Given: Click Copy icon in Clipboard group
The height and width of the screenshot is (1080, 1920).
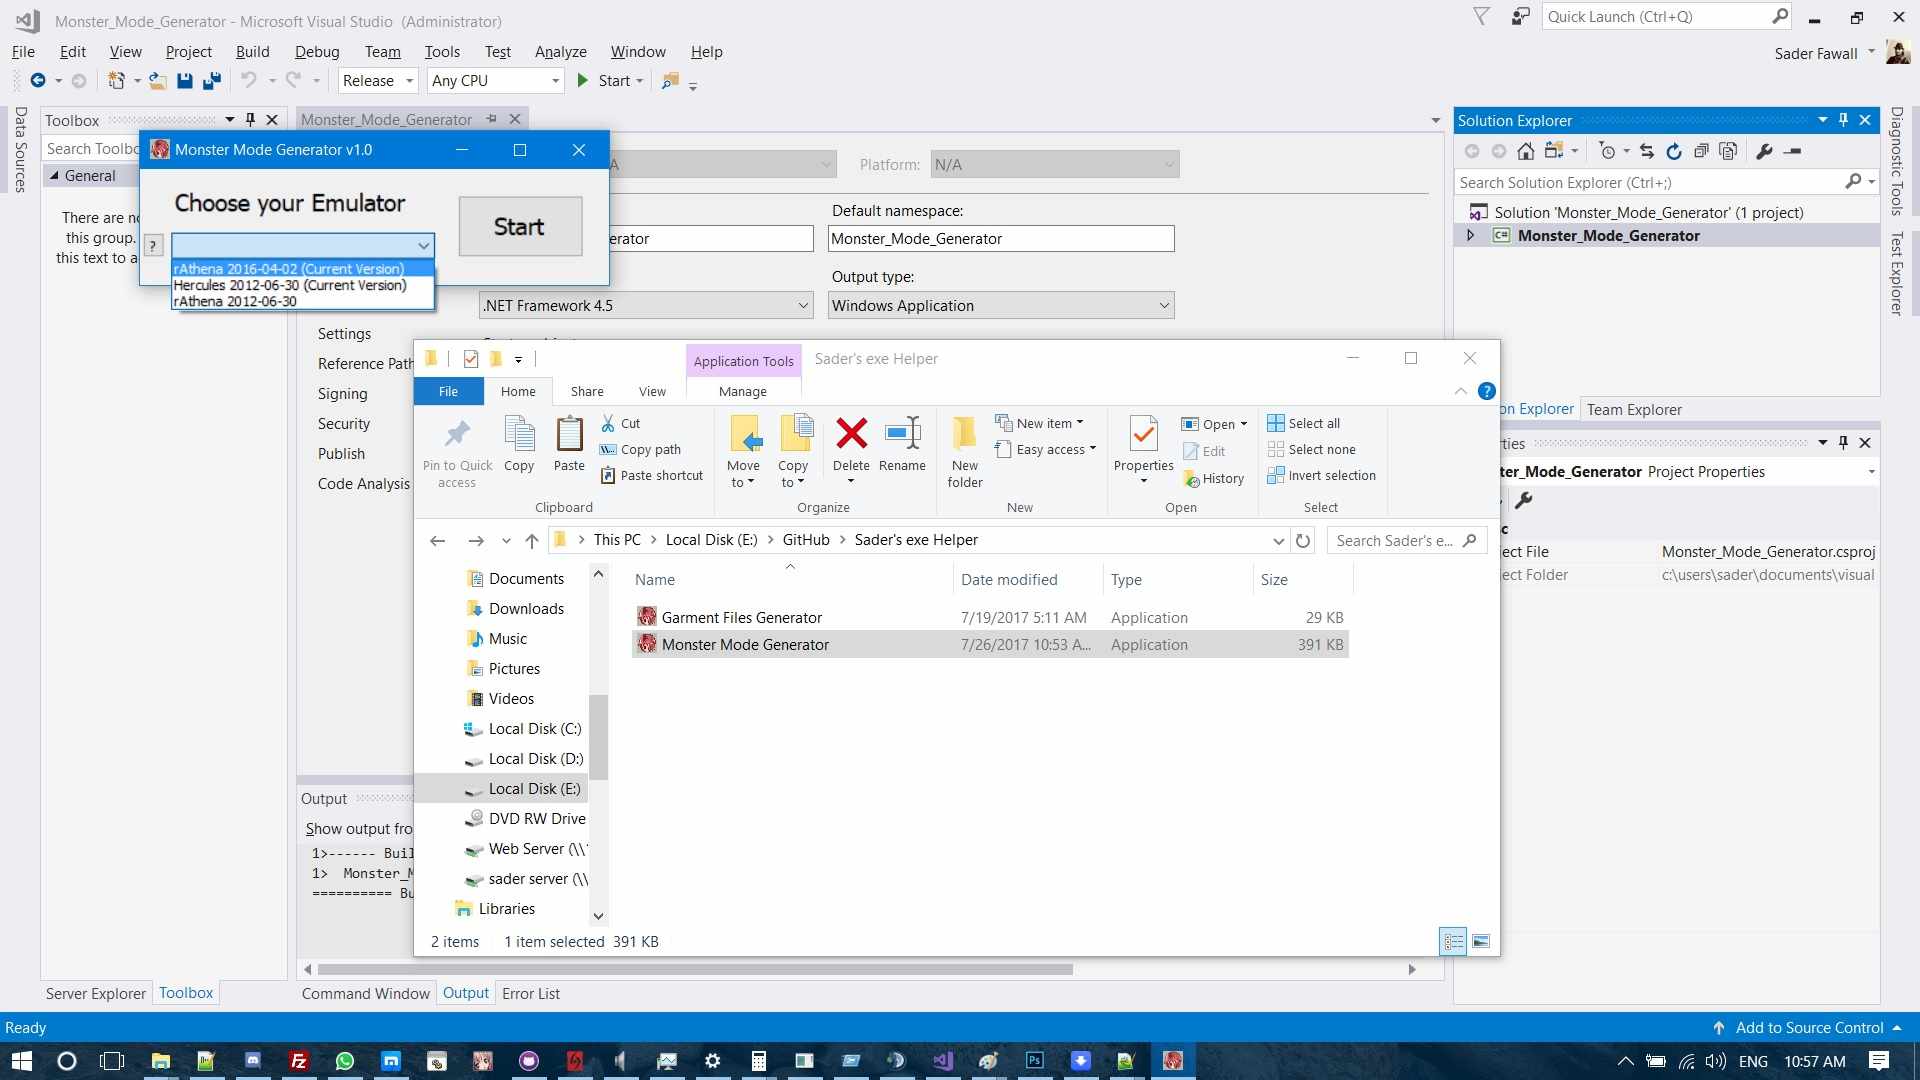Looking at the screenshot, I should tap(519, 433).
